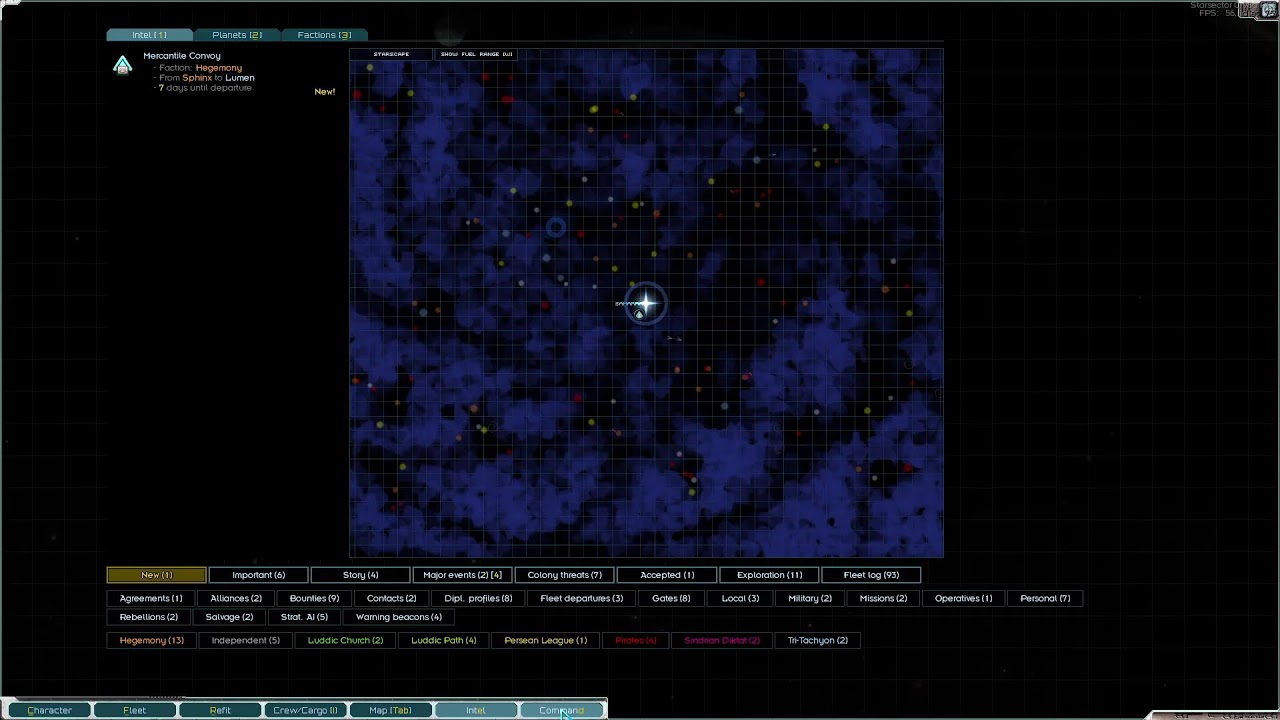Click the Hegemony faction name in the convoy entry
The image size is (1280, 720).
click(219, 67)
